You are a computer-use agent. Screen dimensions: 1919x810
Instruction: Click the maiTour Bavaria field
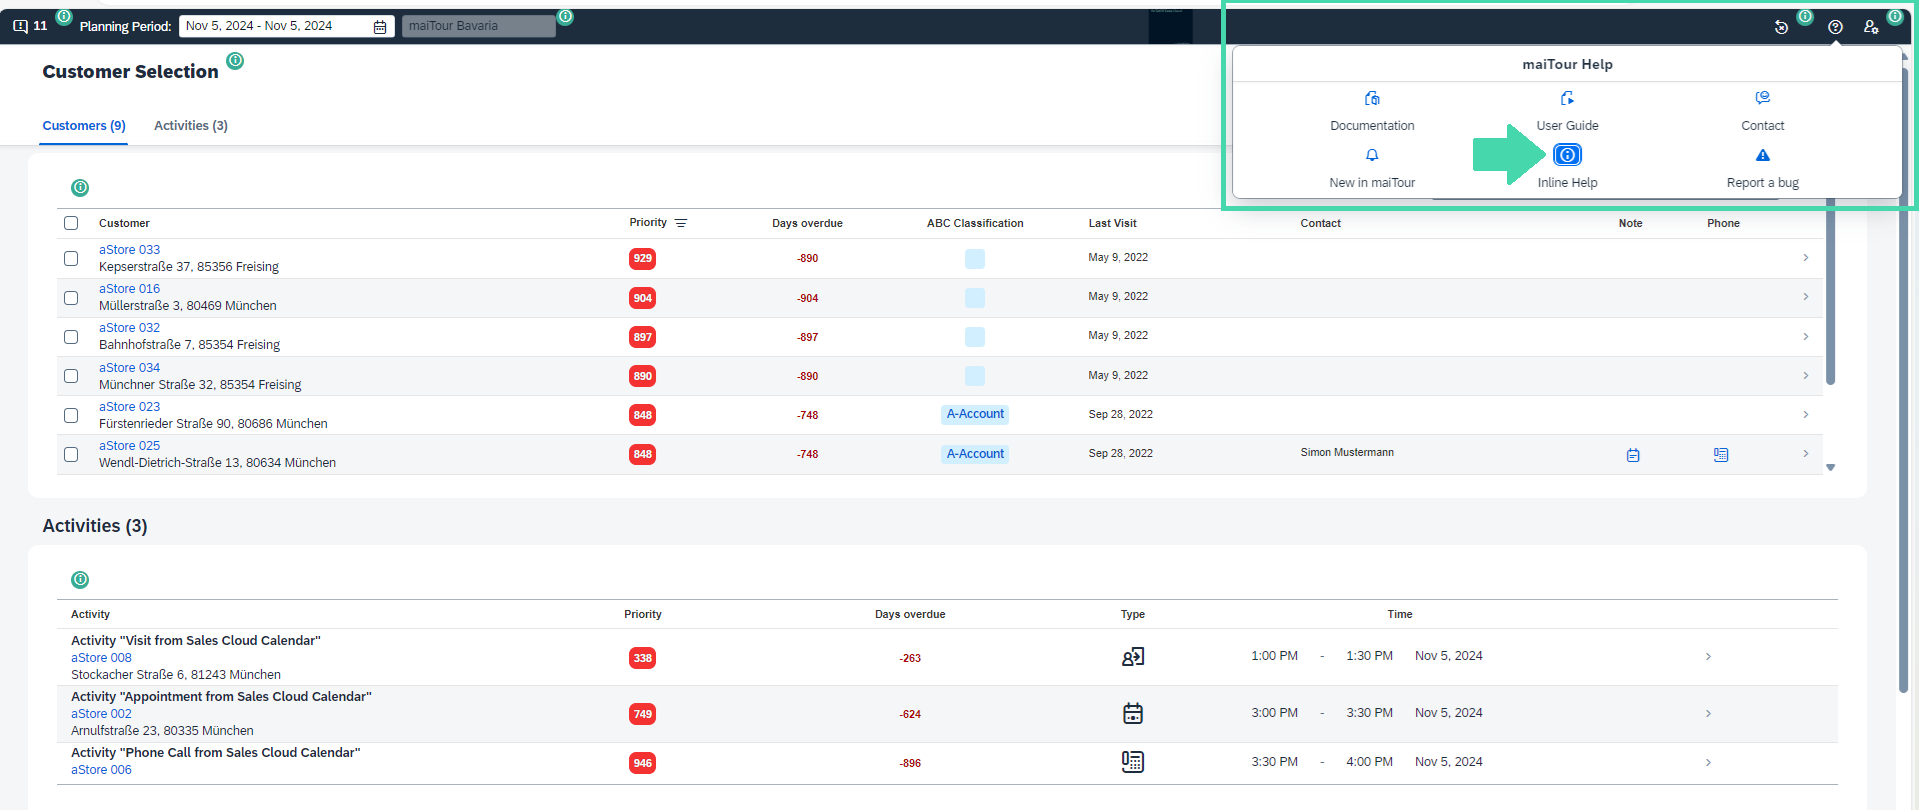[478, 26]
